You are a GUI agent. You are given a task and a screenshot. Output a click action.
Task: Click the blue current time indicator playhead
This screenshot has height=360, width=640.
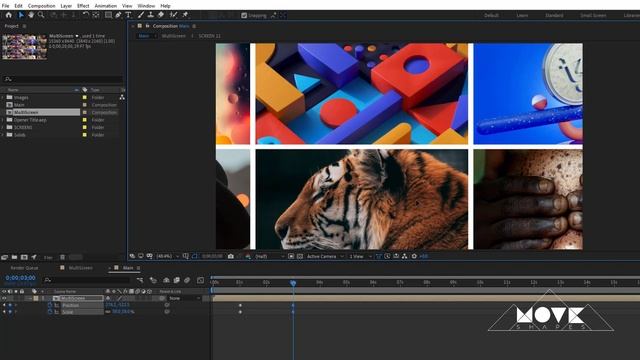(x=293, y=283)
